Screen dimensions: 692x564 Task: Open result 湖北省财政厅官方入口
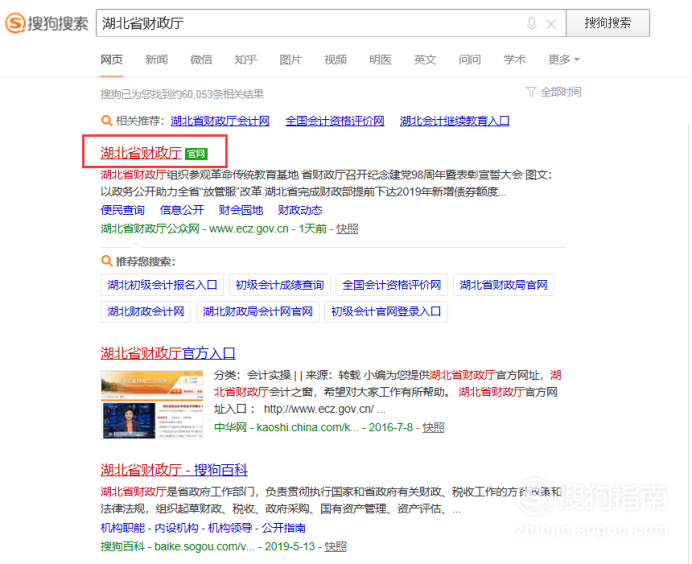168,353
